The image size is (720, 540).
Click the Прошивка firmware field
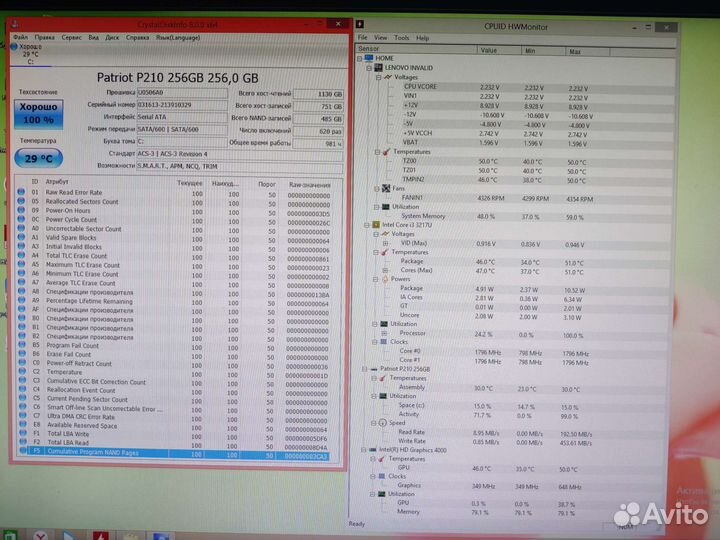[182, 92]
